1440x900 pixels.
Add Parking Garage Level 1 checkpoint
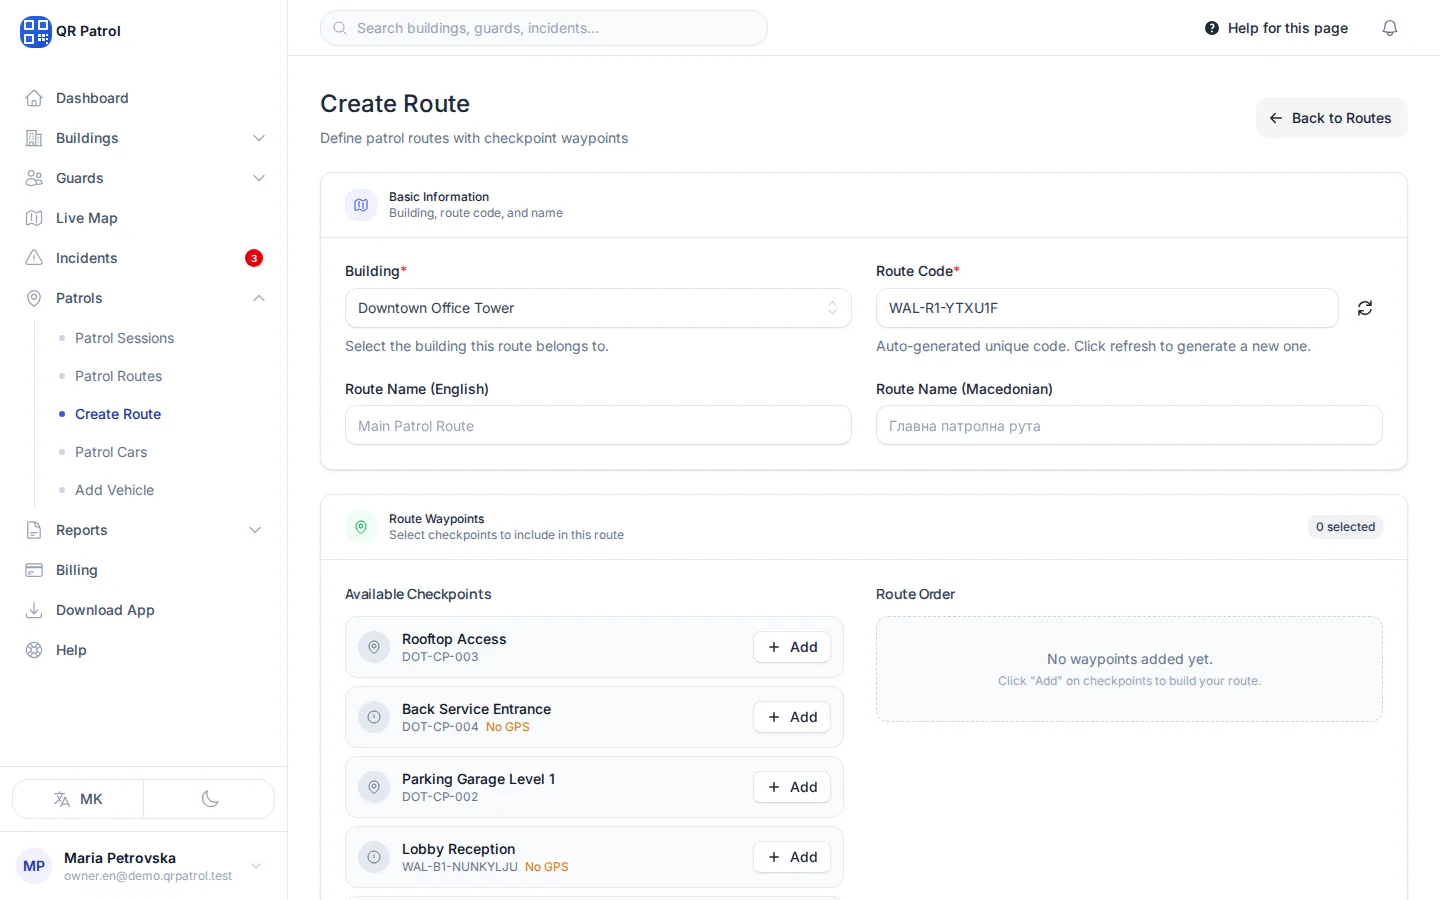pyautogui.click(x=792, y=787)
